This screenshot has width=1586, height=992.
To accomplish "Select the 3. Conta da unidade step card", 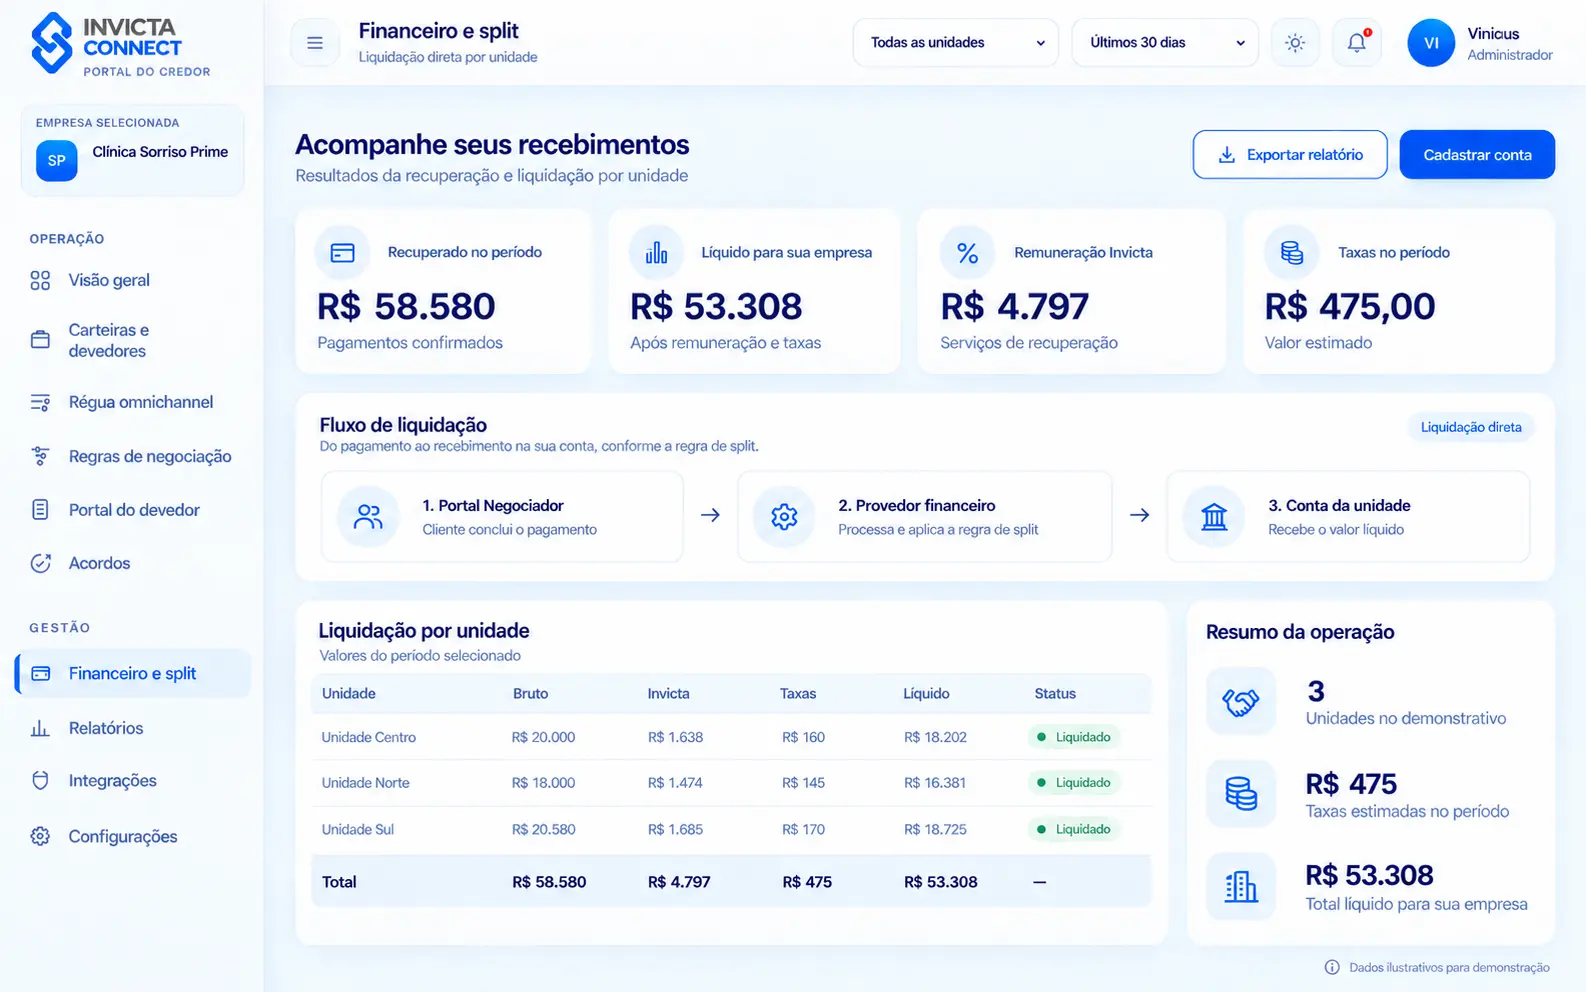I will (1348, 516).
